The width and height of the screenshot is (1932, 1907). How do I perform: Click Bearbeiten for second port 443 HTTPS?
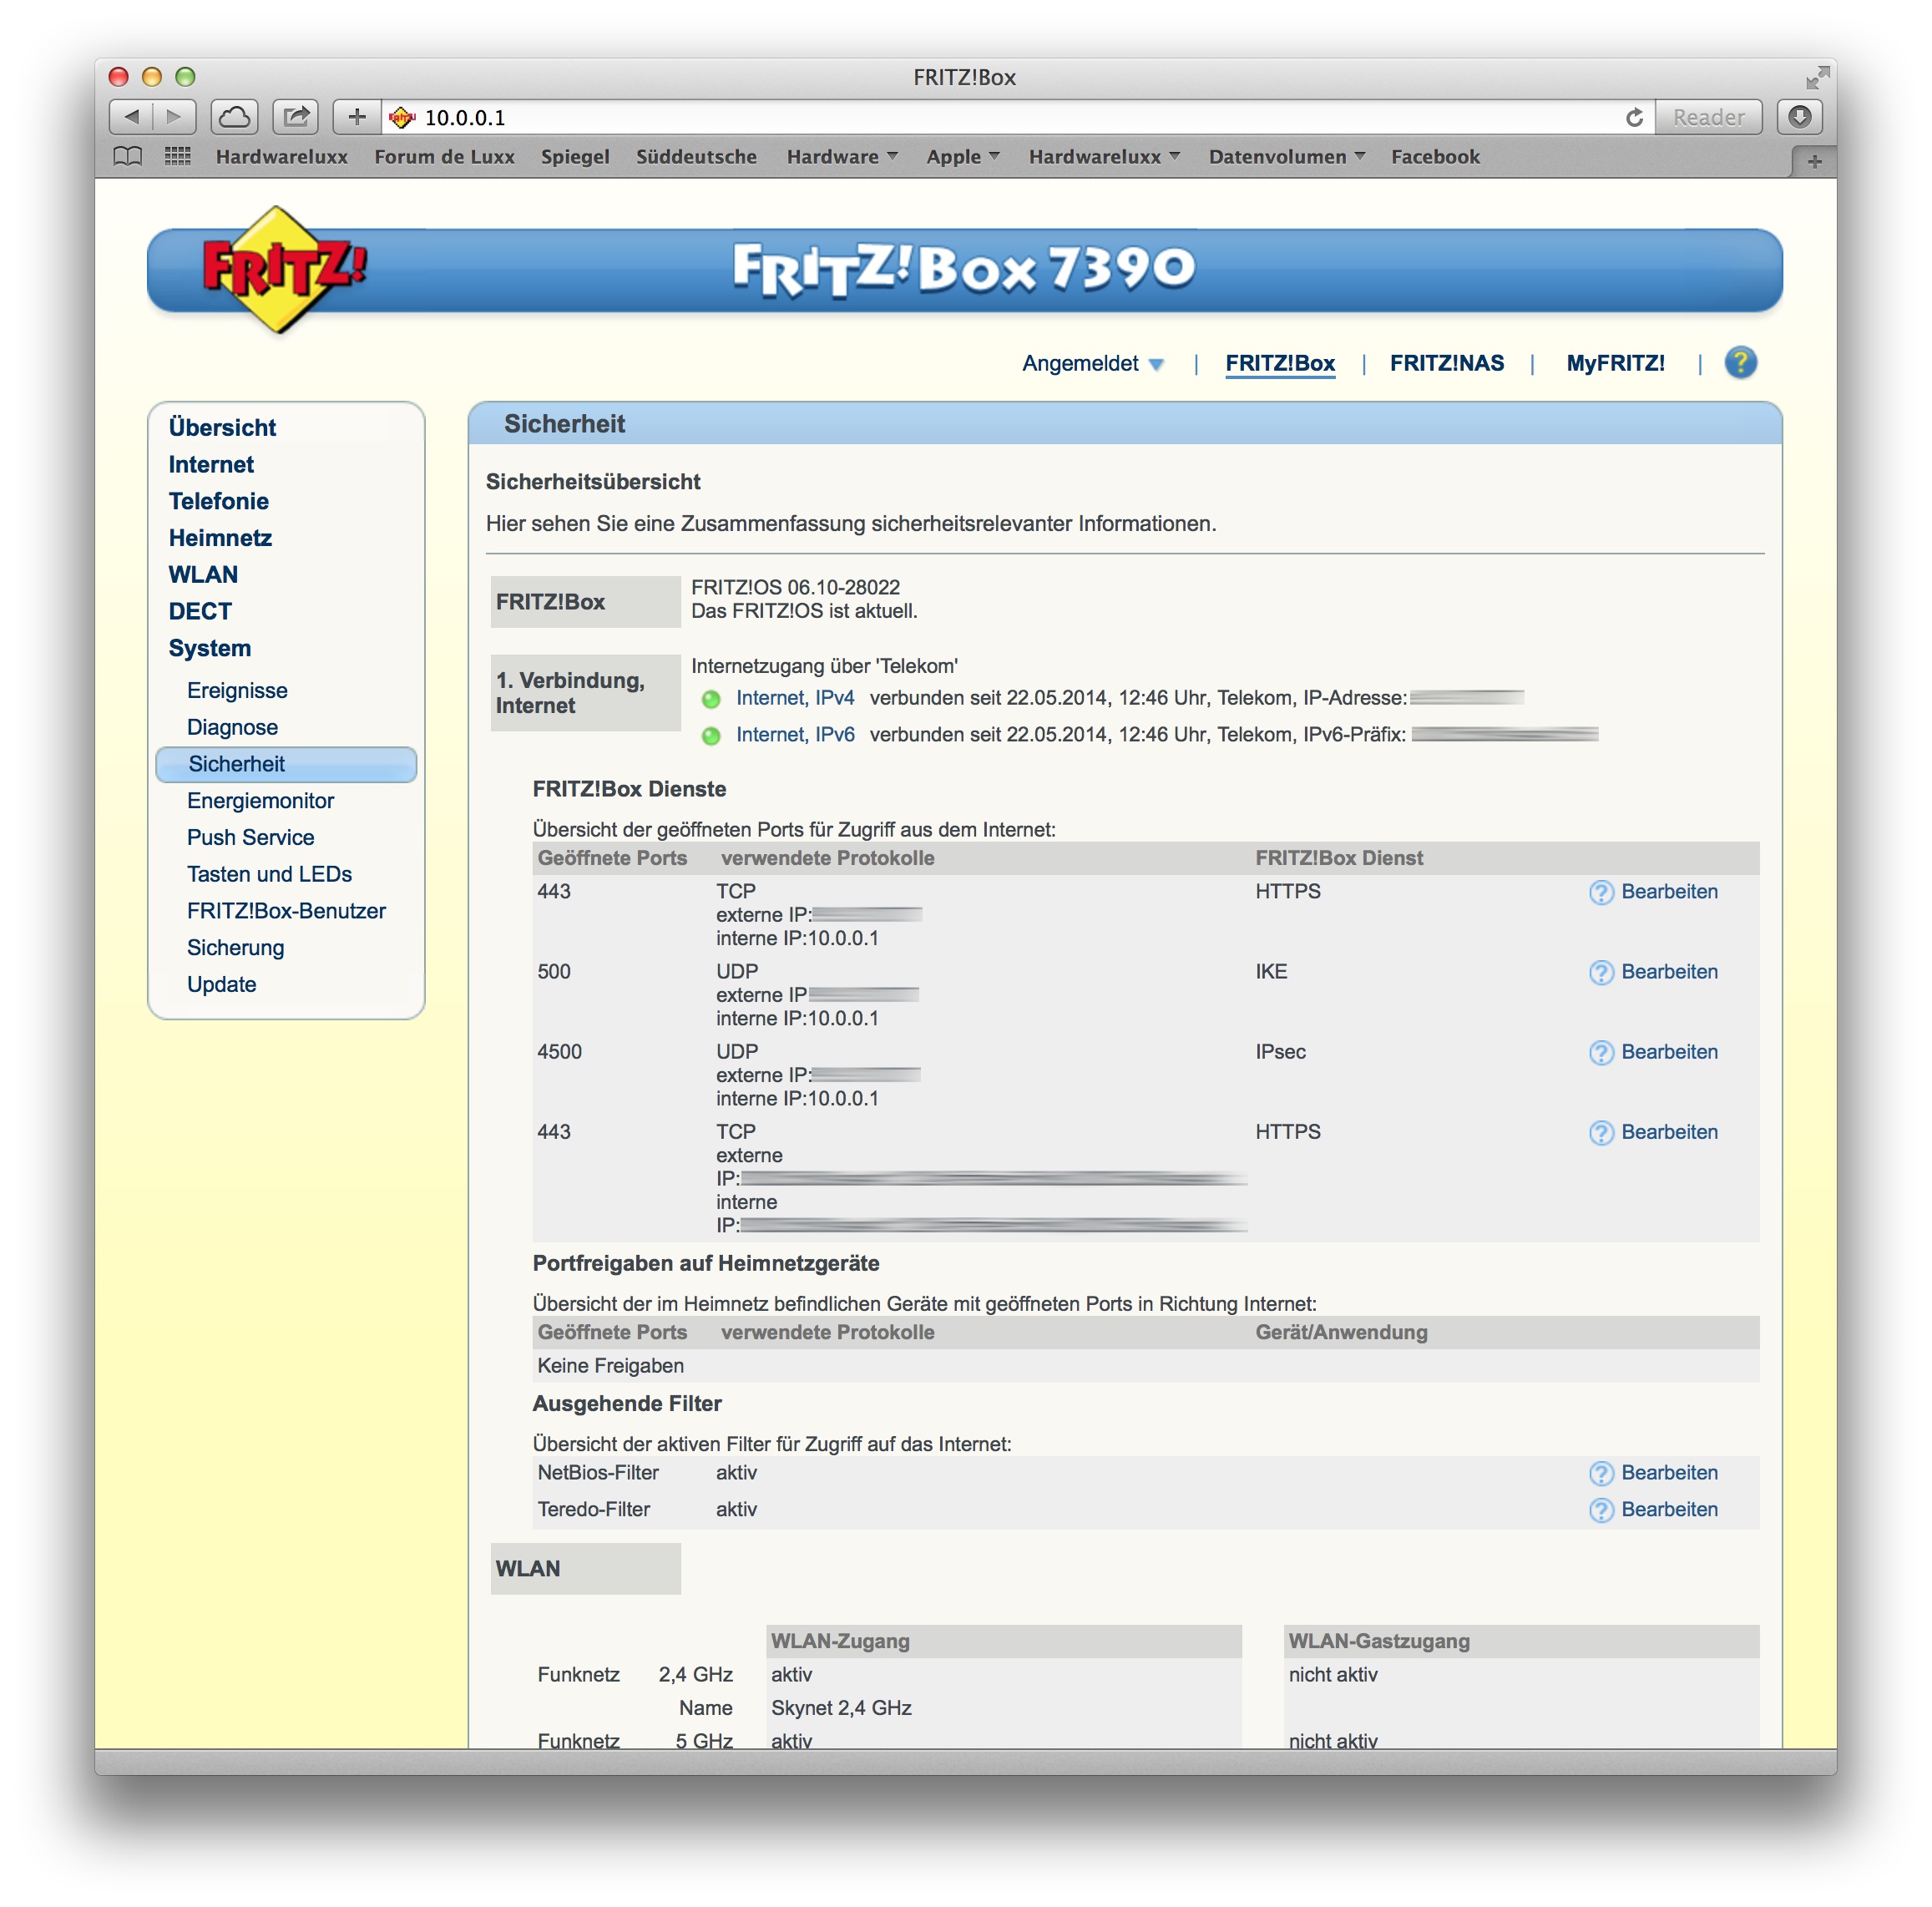(1669, 1132)
